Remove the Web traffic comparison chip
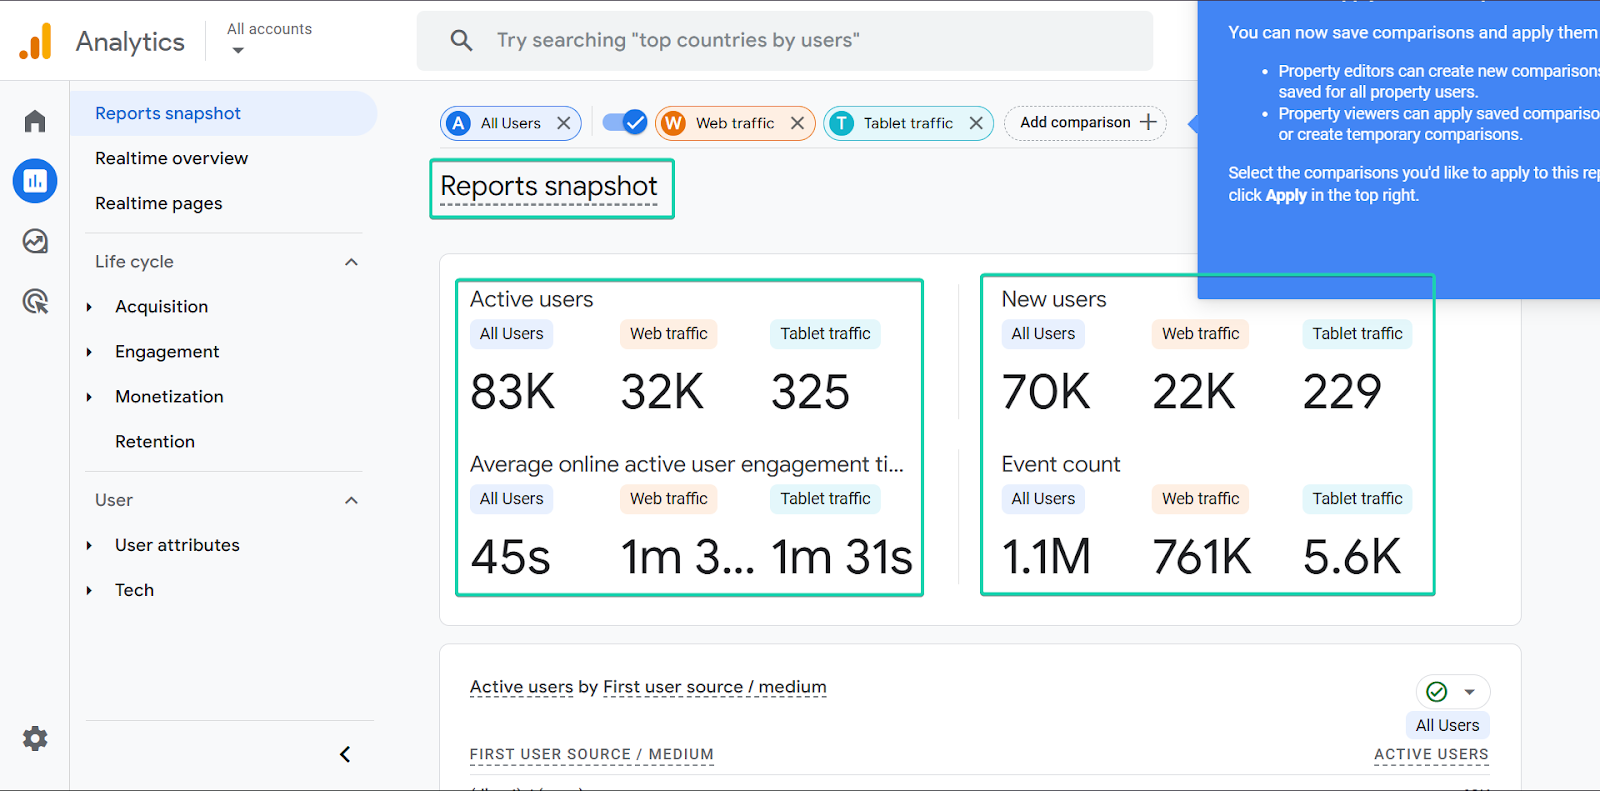The width and height of the screenshot is (1600, 791). point(797,123)
